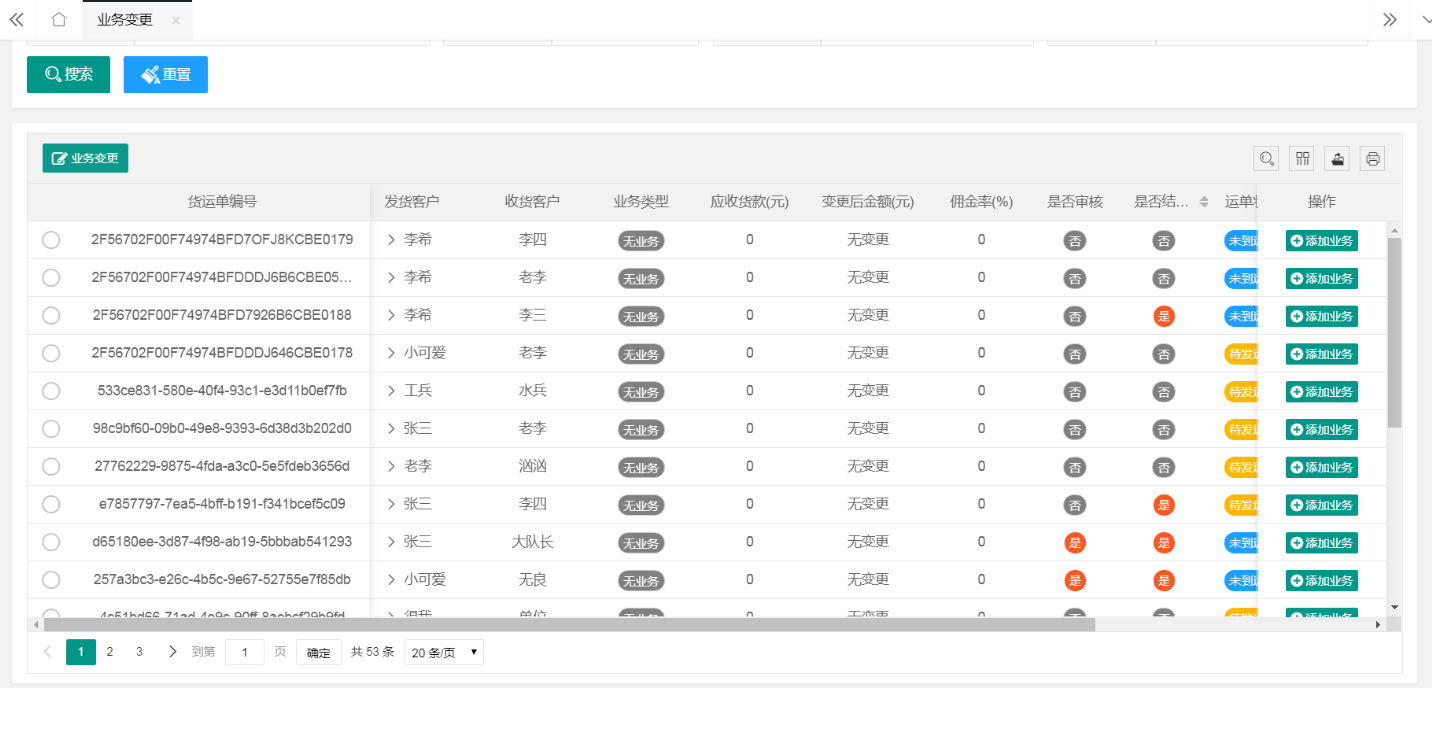1432x752 pixels.
Task: Expand the row for sender 老李
Action: click(x=392, y=467)
